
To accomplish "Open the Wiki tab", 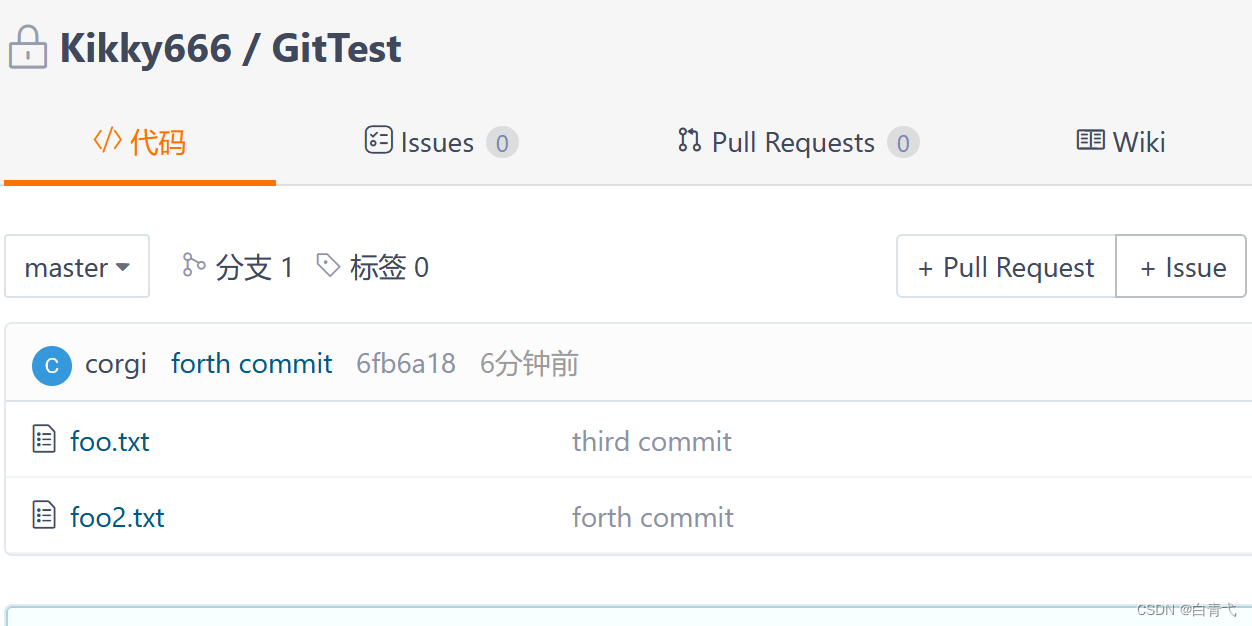I will tap(1121, 142).
